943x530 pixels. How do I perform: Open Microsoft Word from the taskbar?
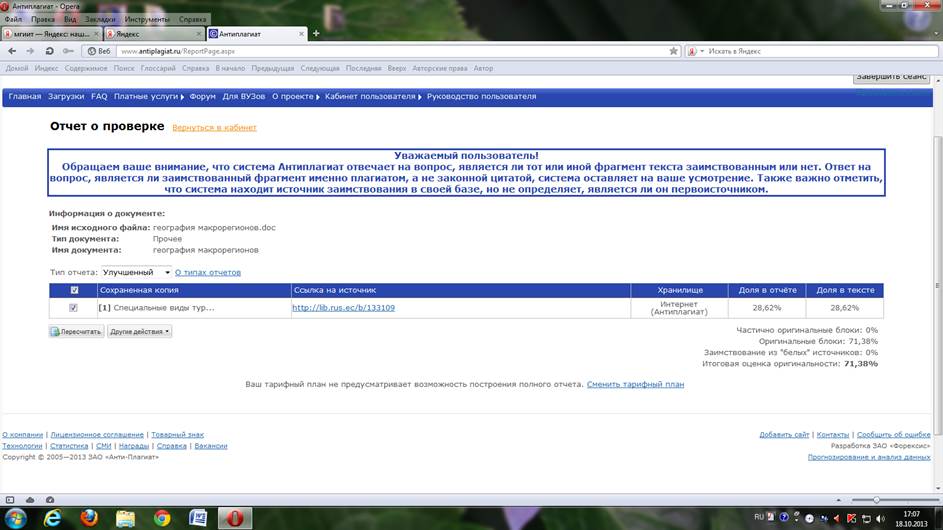pos(198,518)
